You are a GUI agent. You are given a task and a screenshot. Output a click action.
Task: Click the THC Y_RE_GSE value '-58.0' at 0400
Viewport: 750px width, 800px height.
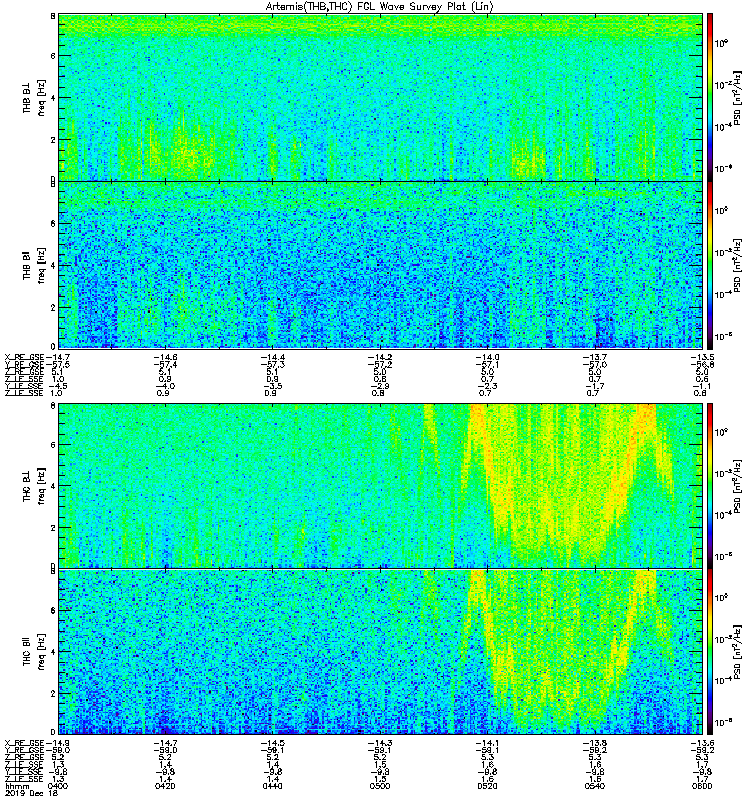click(x=58, y=751)
